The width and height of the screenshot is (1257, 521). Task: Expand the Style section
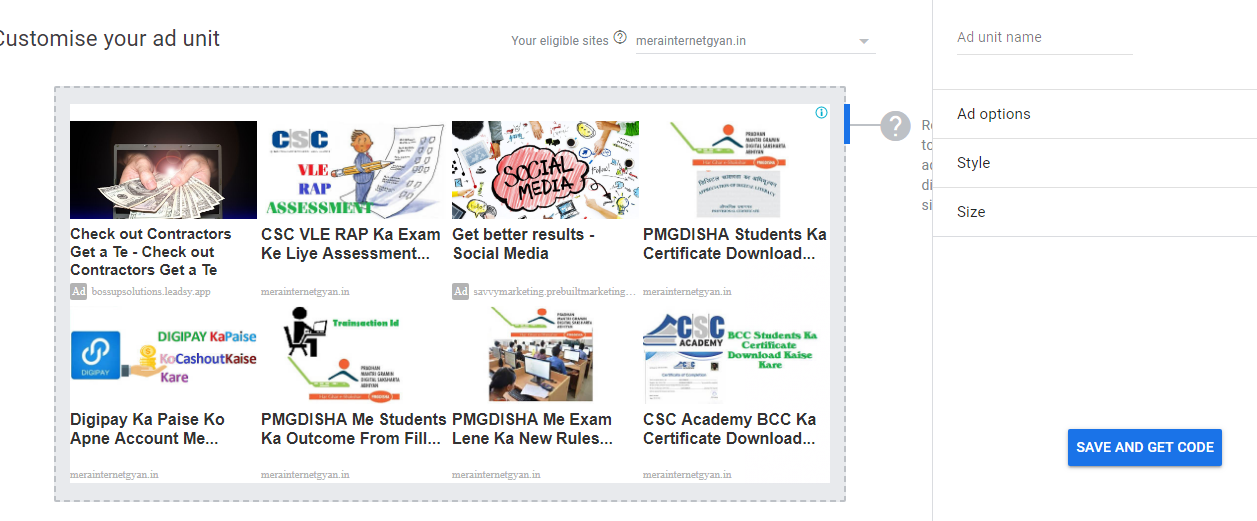(1094, 163)
